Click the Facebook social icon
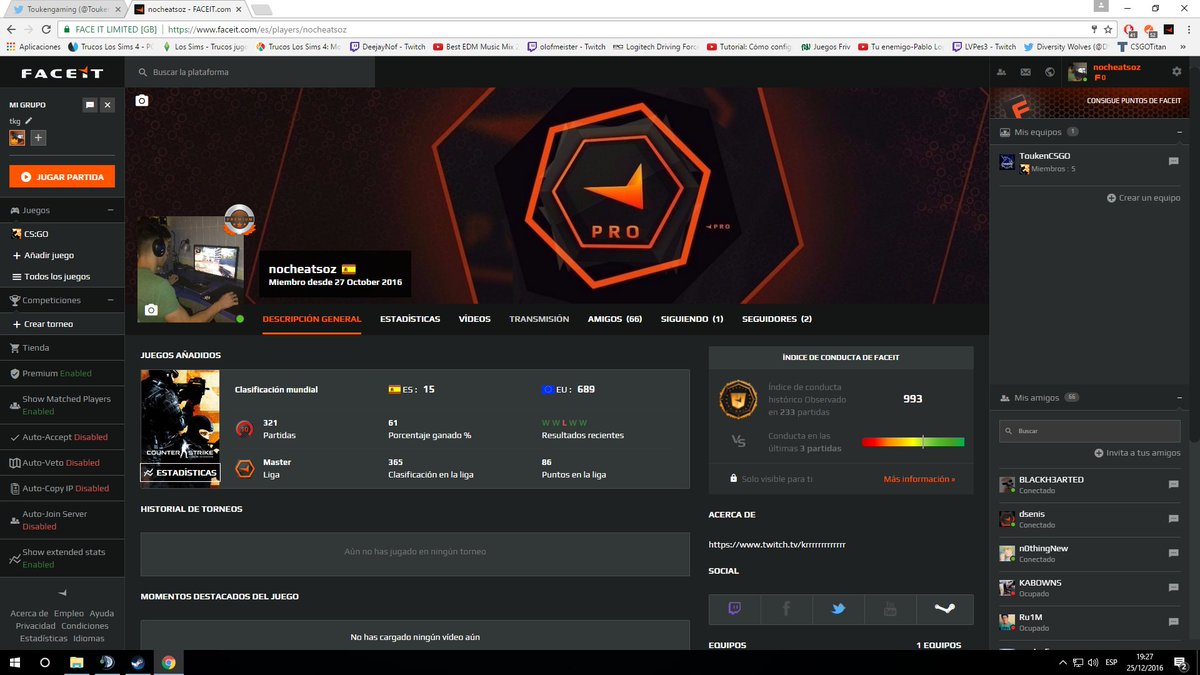 pyautogui.click(x=787, y=608)
